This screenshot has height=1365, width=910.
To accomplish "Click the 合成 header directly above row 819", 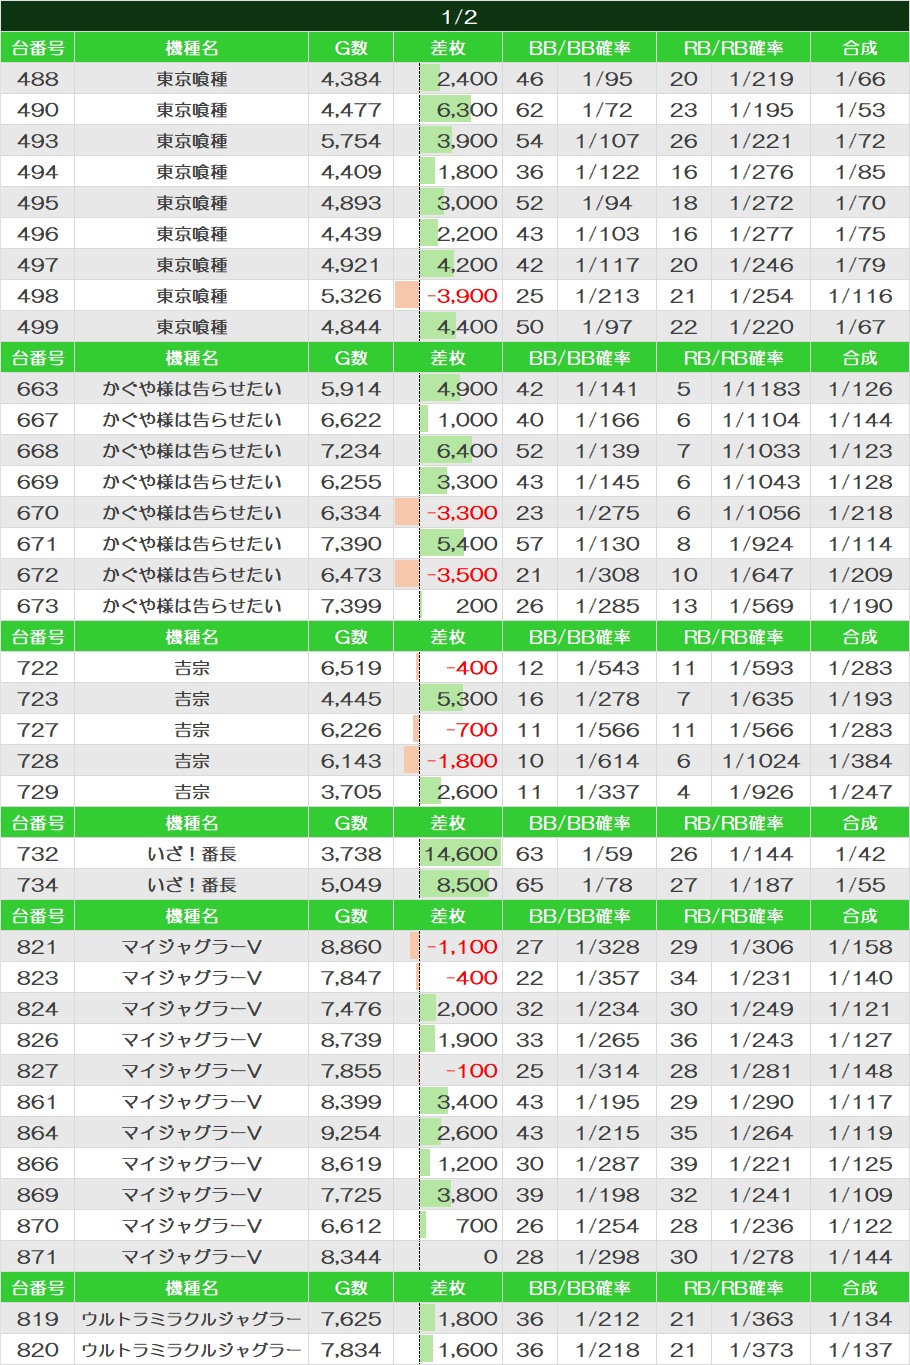I will [x=860, y=1288].
